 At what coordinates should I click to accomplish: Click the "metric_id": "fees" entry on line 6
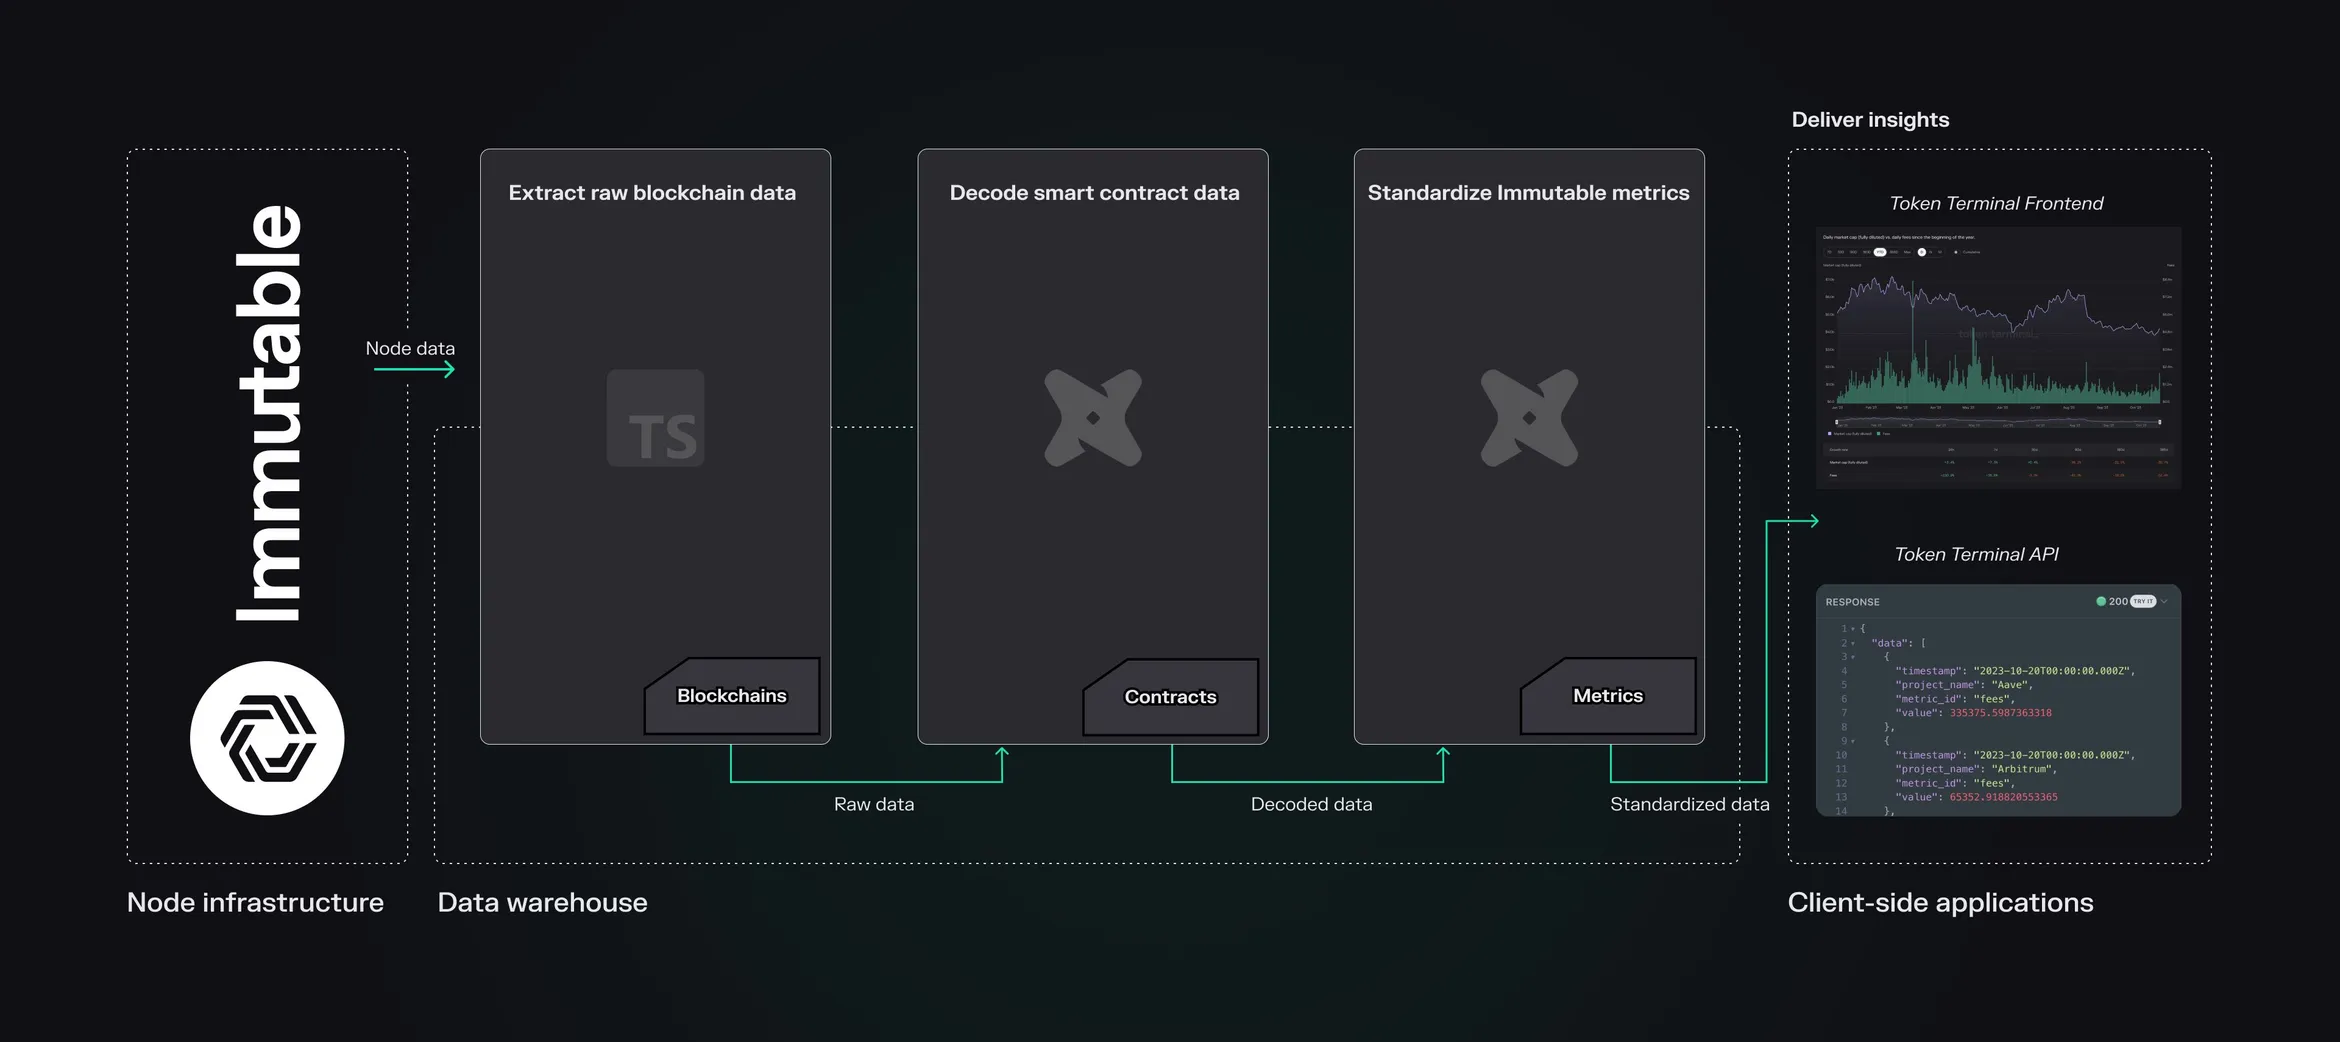pos(1955,699)
